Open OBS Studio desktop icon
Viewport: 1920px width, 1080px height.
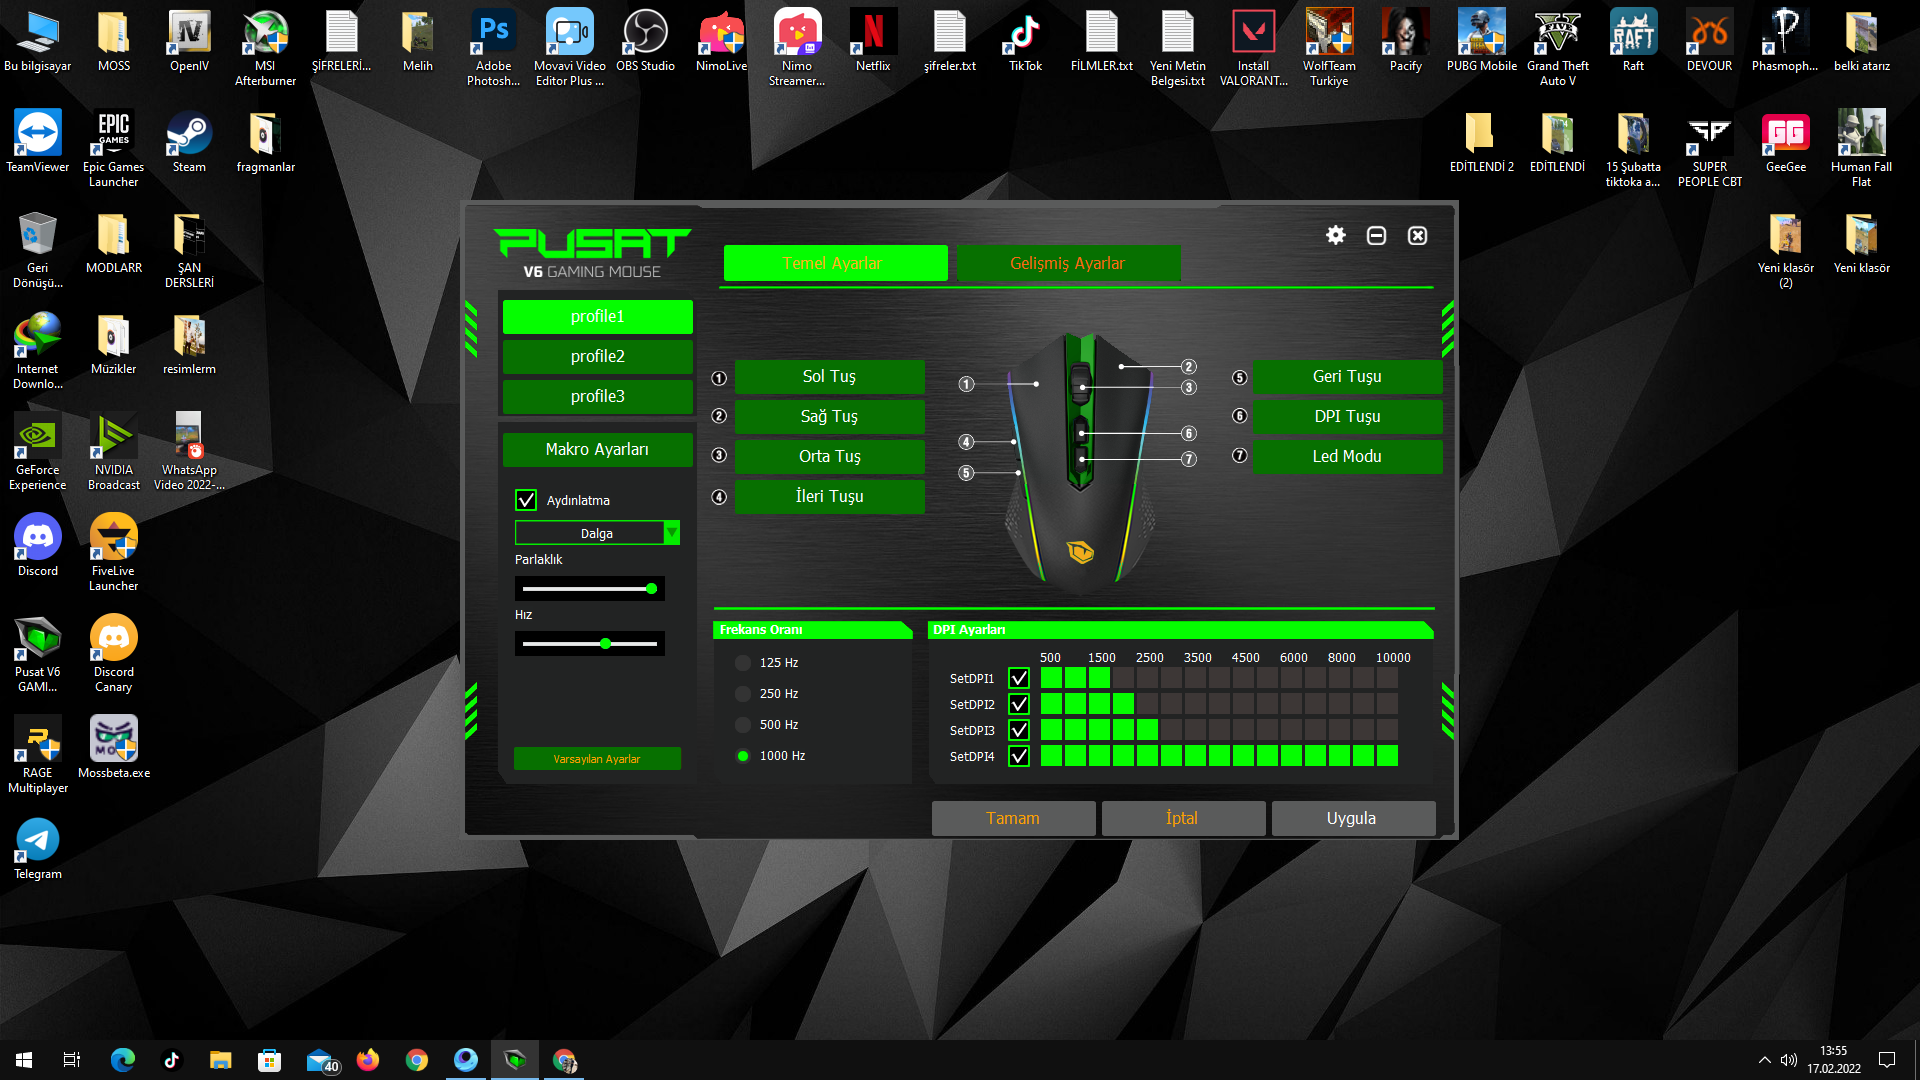pos(645,41)
